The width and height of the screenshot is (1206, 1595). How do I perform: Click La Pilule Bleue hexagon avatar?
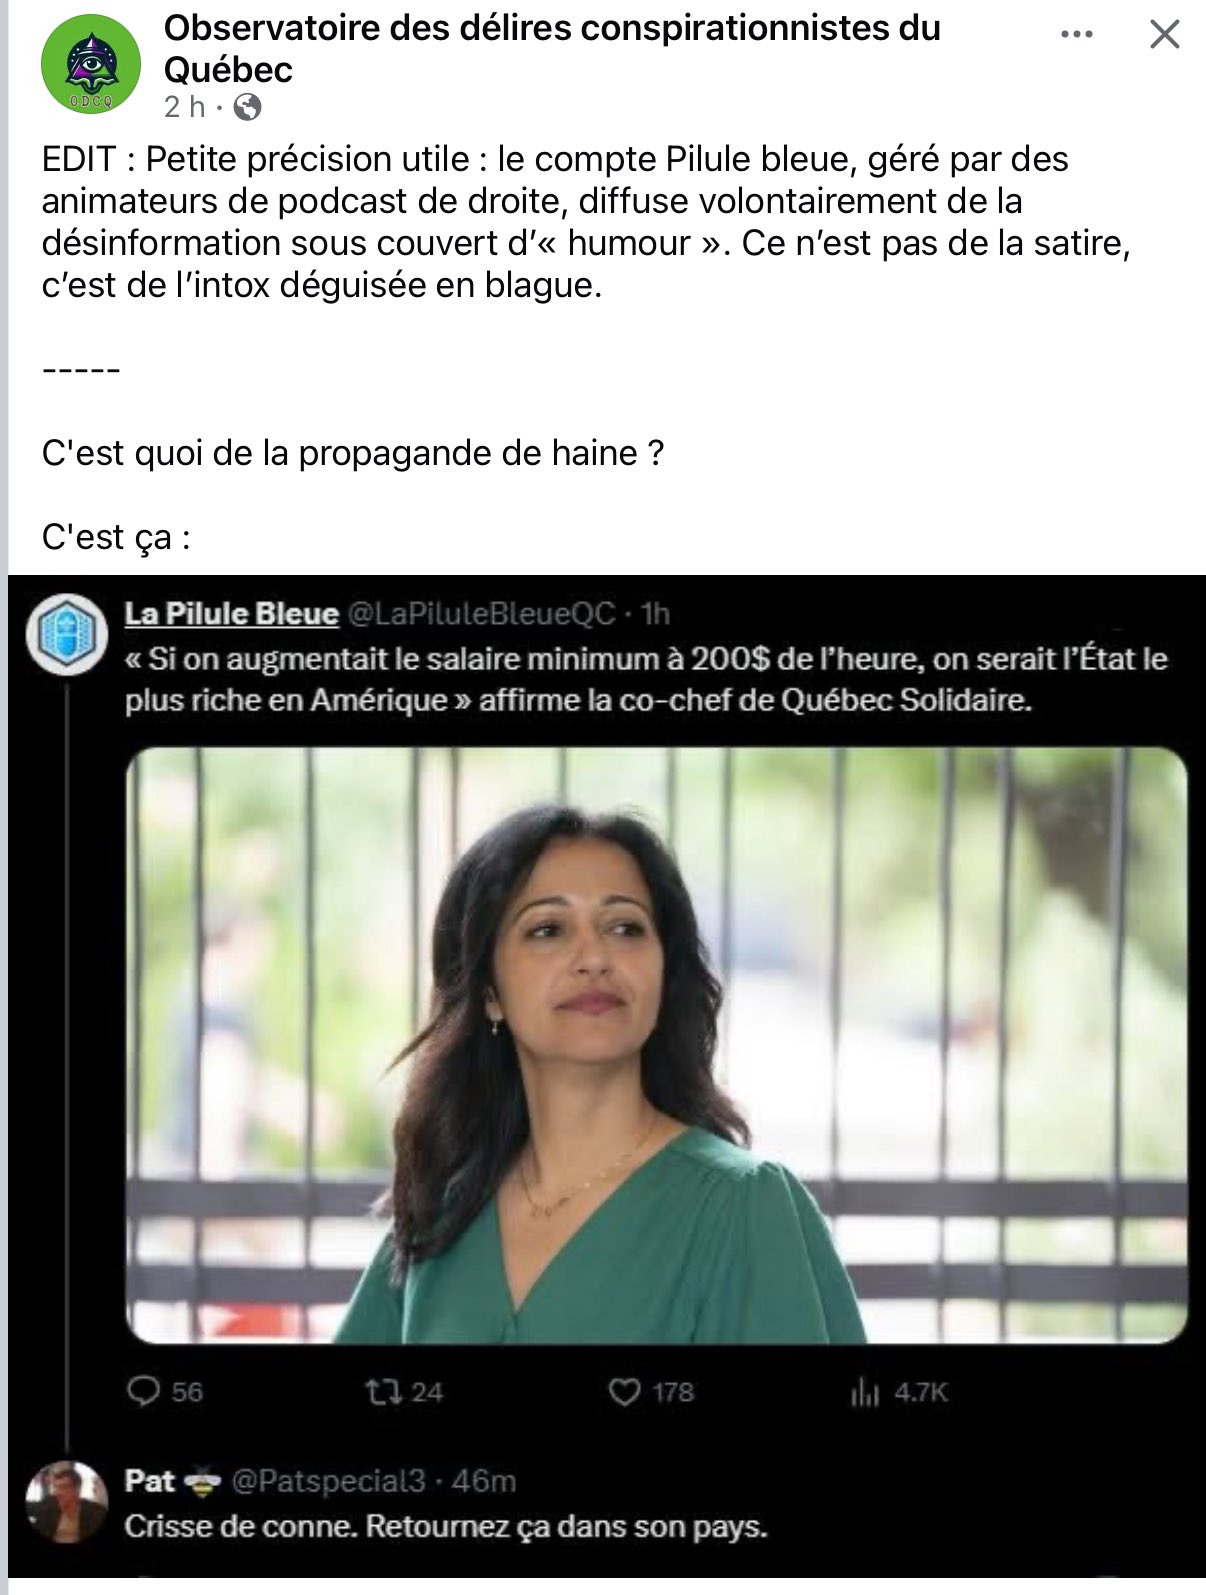(66, 633)
